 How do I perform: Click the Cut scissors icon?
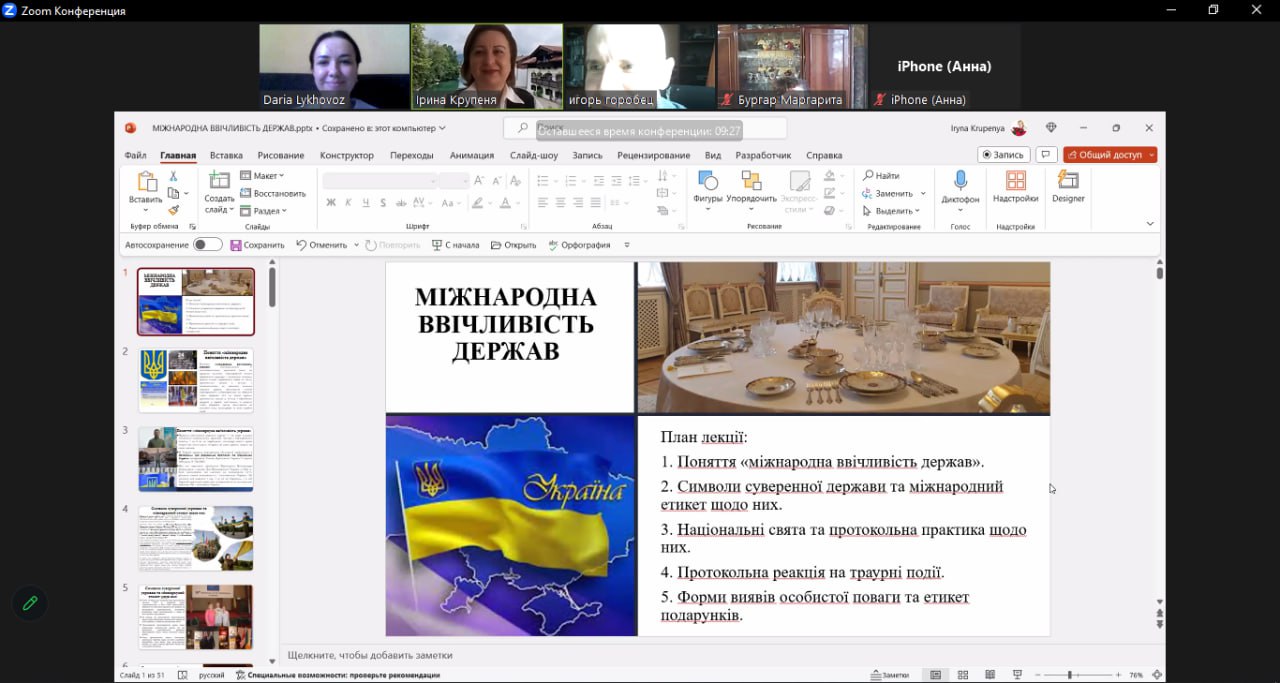click(173, 176)
